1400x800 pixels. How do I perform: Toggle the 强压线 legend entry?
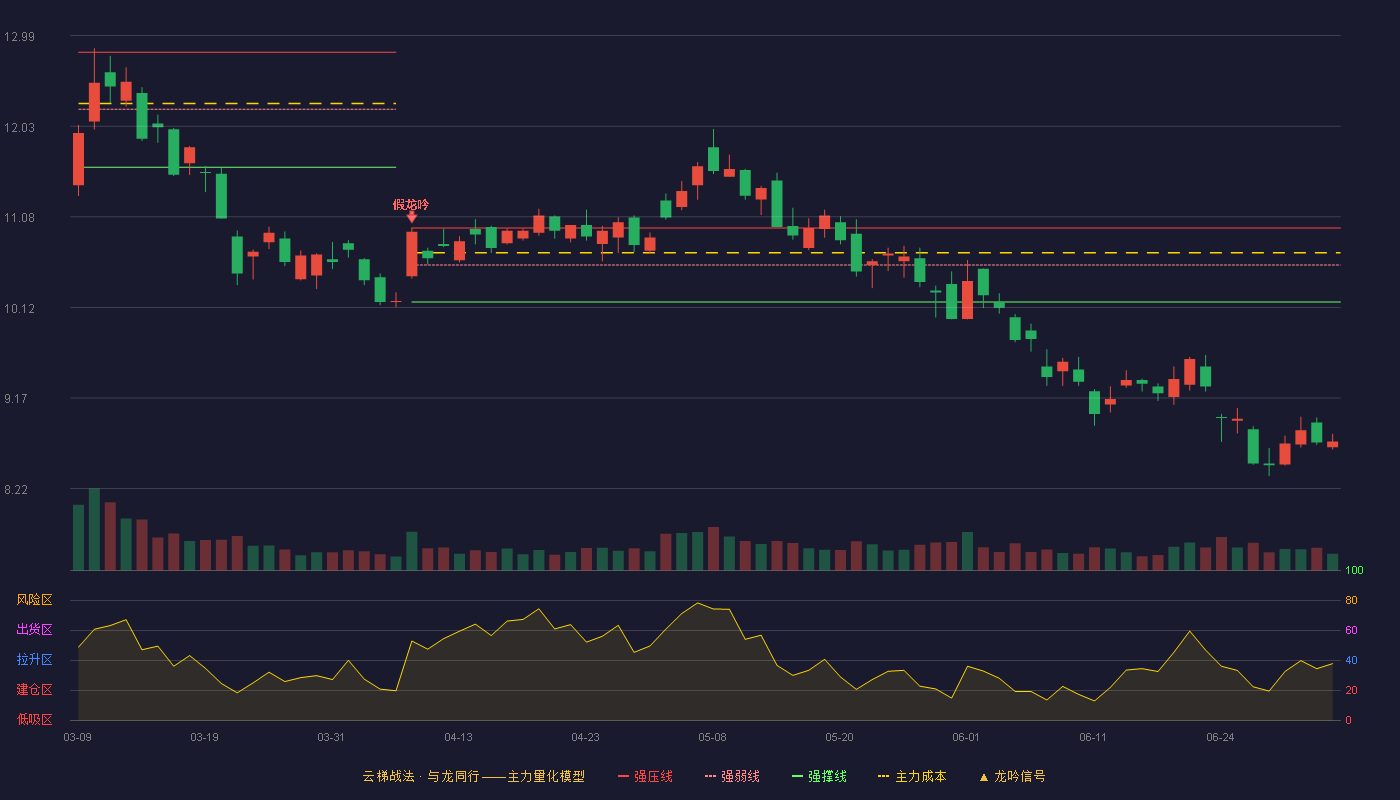[x=645, y=776]
